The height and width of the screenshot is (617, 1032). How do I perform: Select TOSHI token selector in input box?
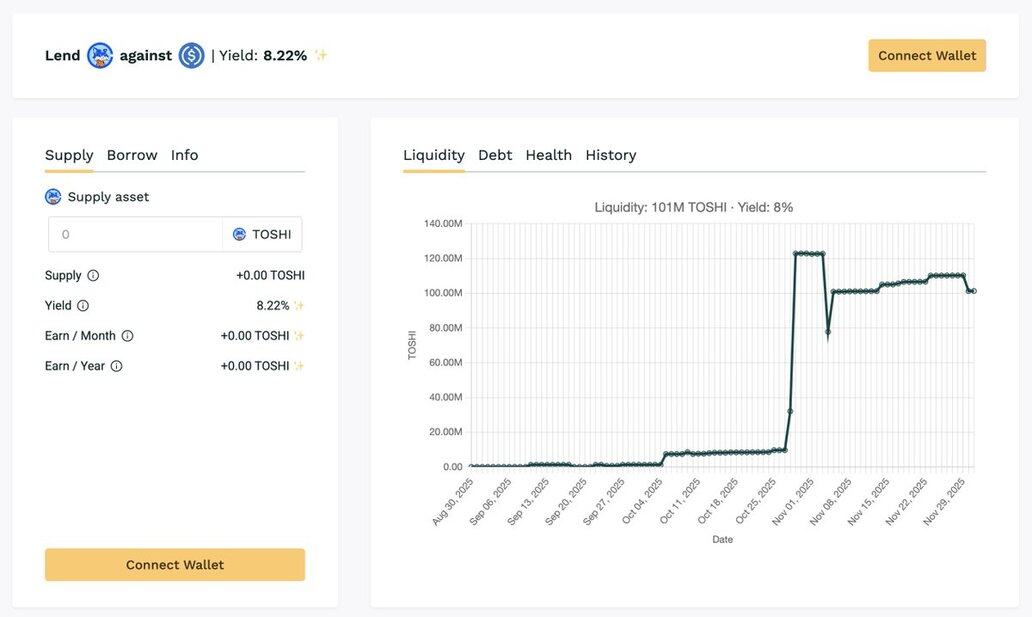point(262,235)
